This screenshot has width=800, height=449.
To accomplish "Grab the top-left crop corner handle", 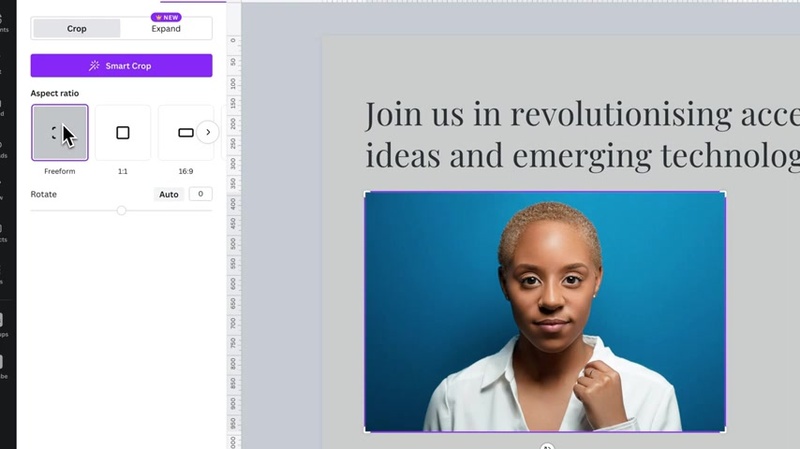I will coord(366,193).
